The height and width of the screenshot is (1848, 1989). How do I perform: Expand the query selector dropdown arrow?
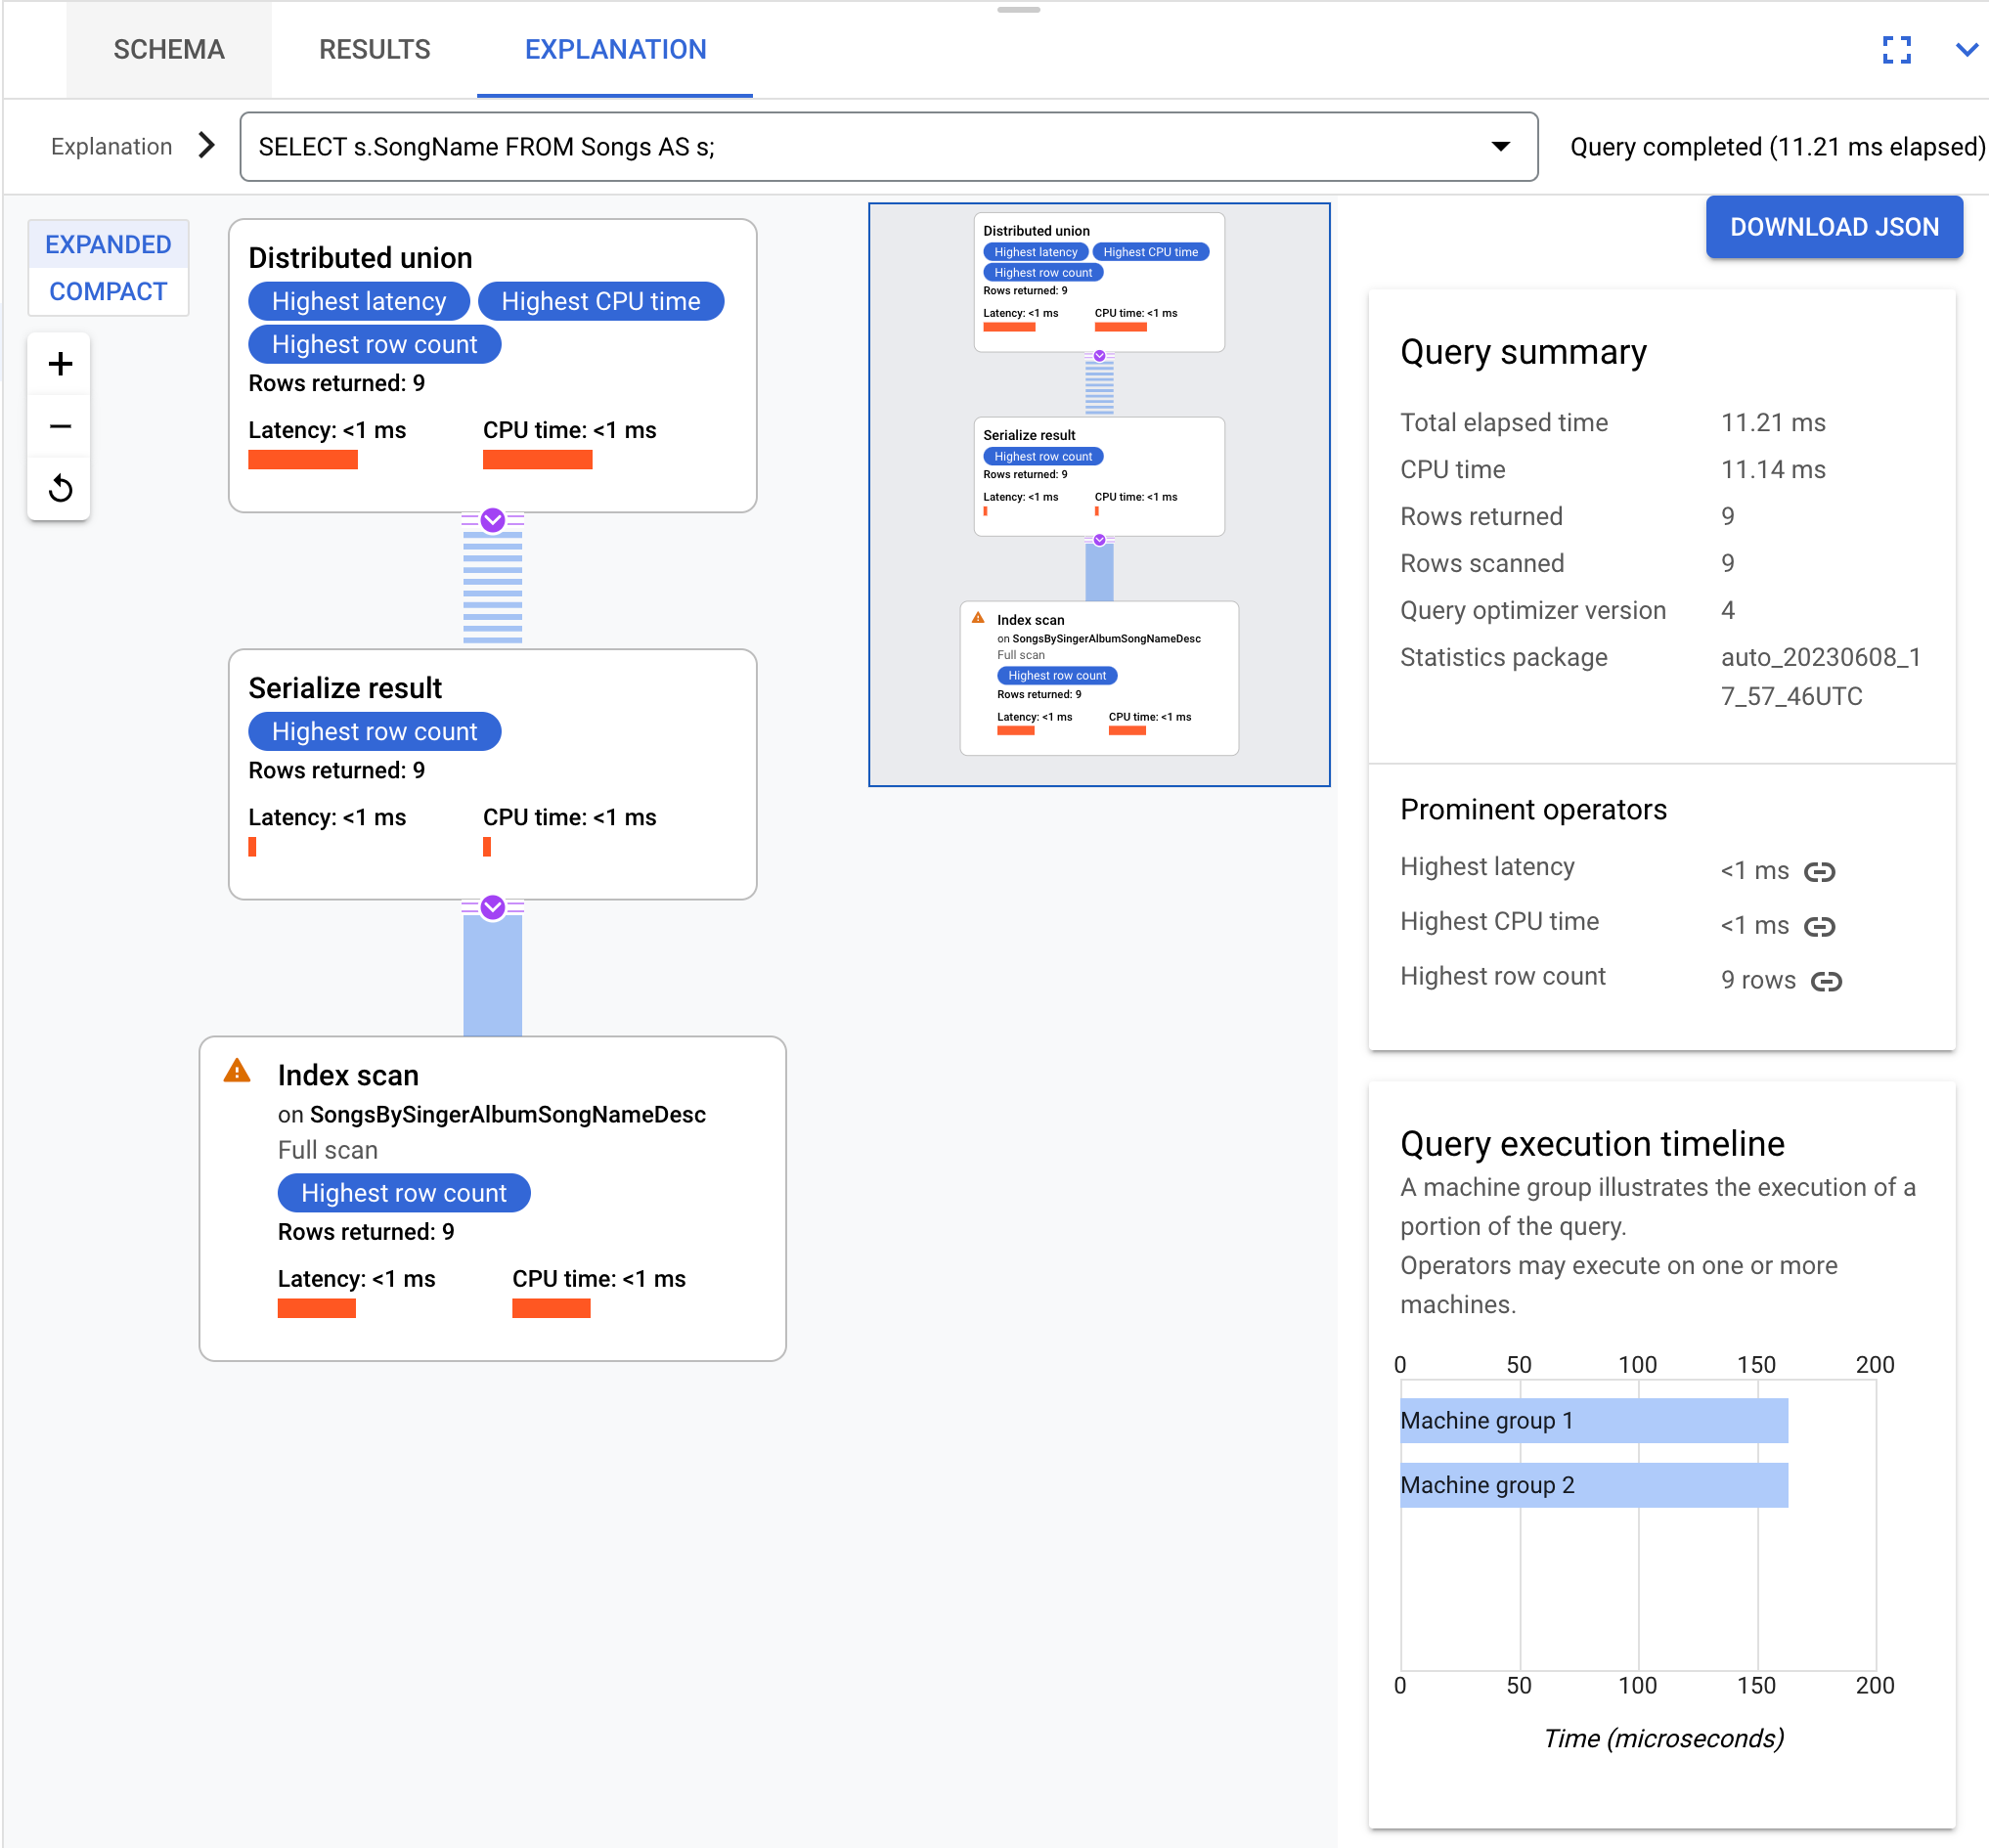1497,146
